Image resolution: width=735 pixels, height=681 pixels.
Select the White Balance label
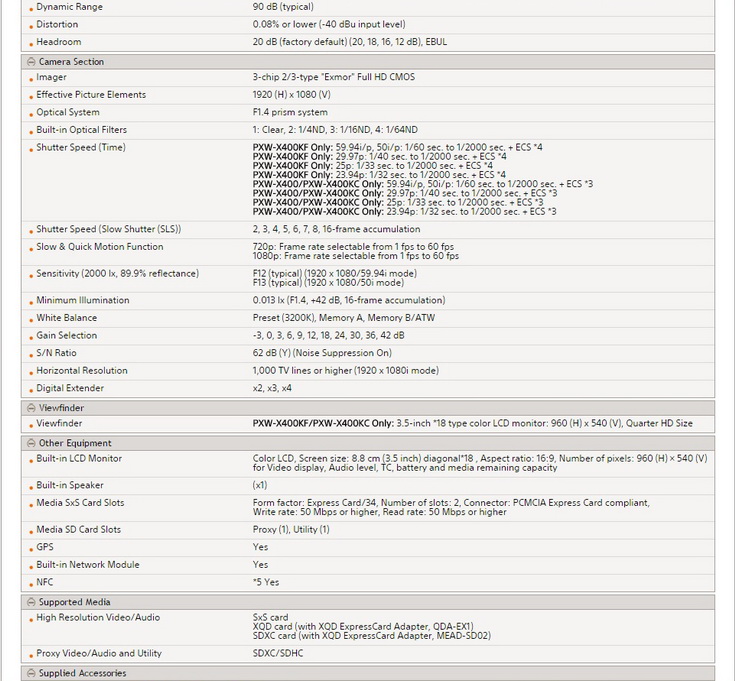[67, 318]
